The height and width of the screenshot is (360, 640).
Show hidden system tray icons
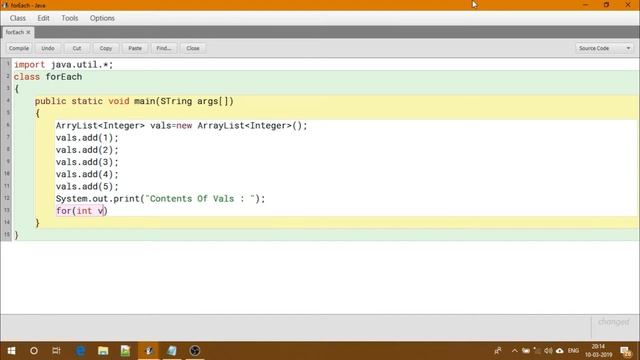coord(514,351)
